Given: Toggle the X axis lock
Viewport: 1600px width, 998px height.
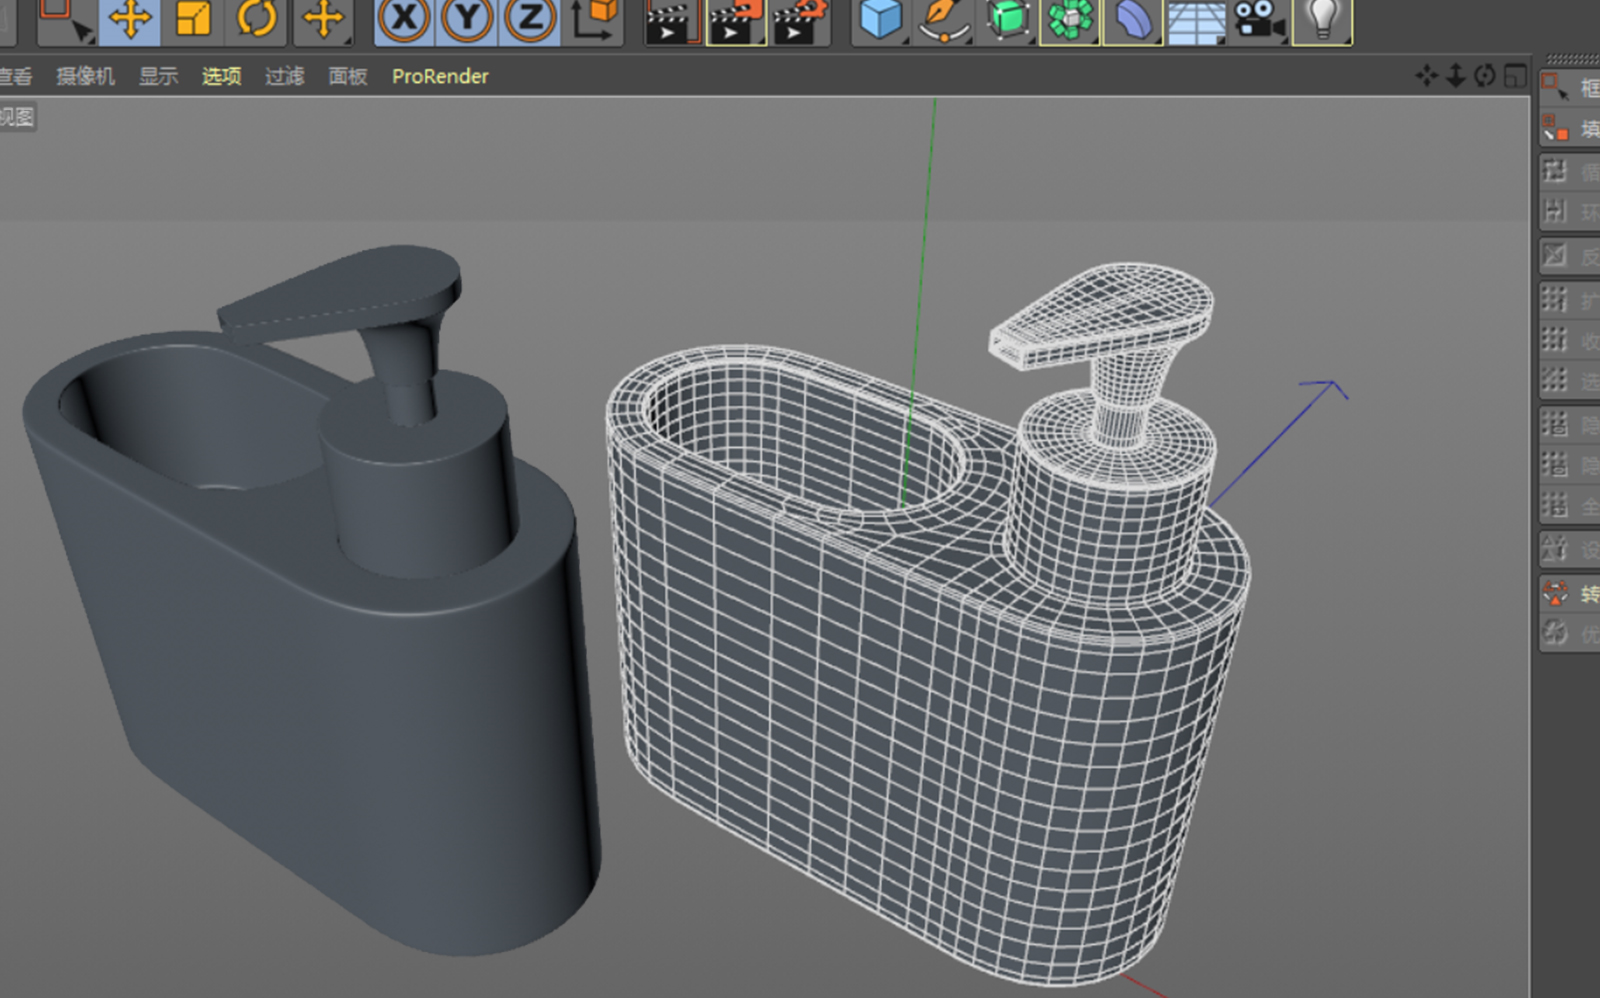Looking at the screenshot, I should [x=403, y=22].
